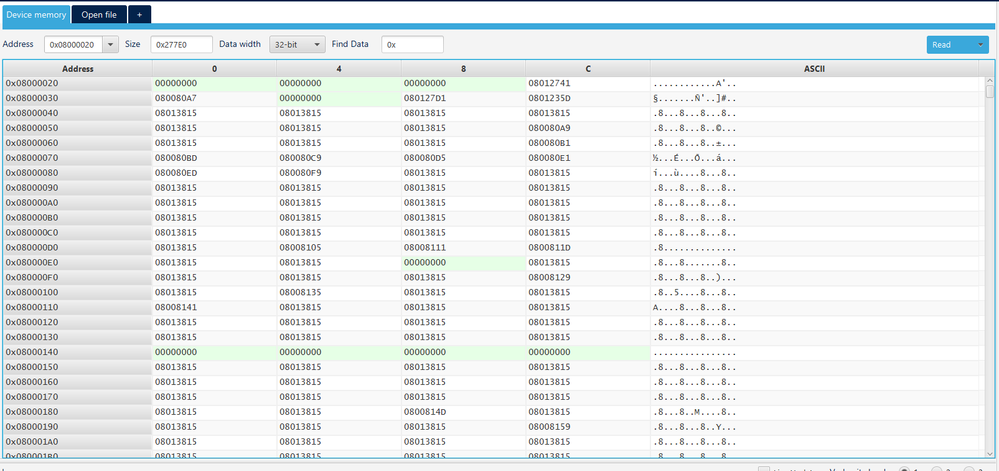Click the cell containing 080080F9
The width and height of the screenshot is (999, 471).
coord(339,173)
